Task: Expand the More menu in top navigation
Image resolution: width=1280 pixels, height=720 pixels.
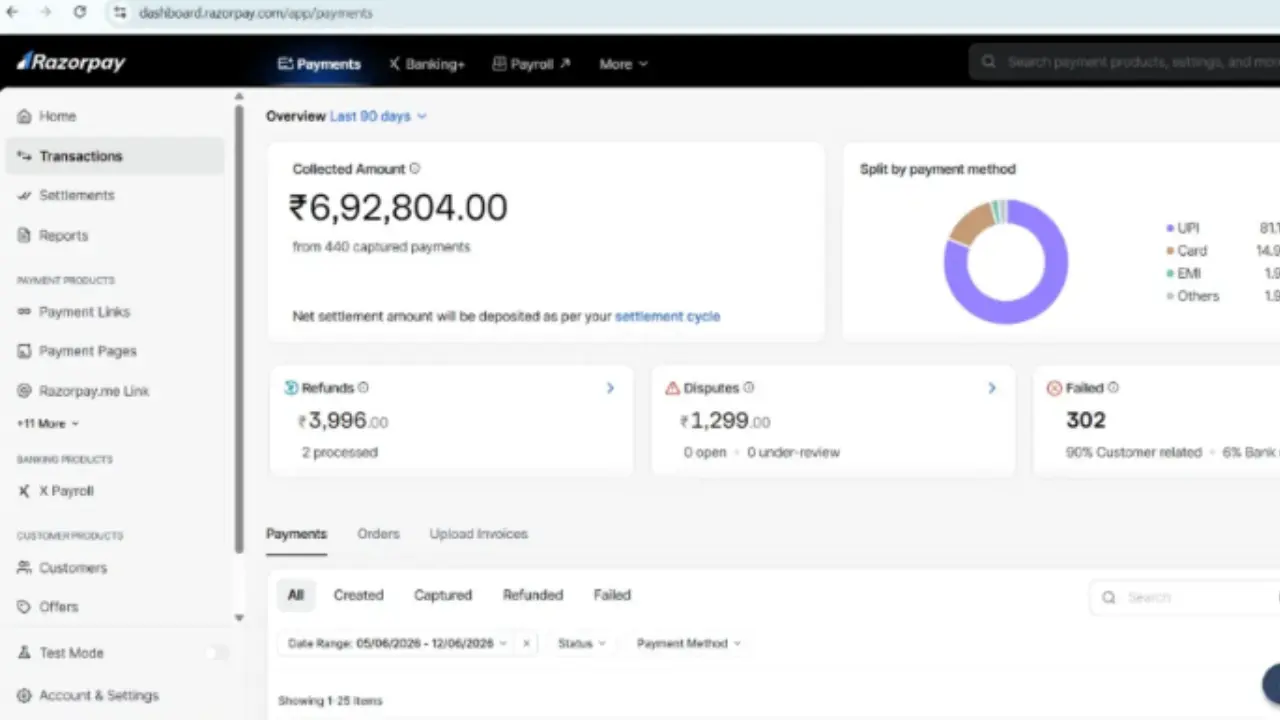Action: pos(623,64)
